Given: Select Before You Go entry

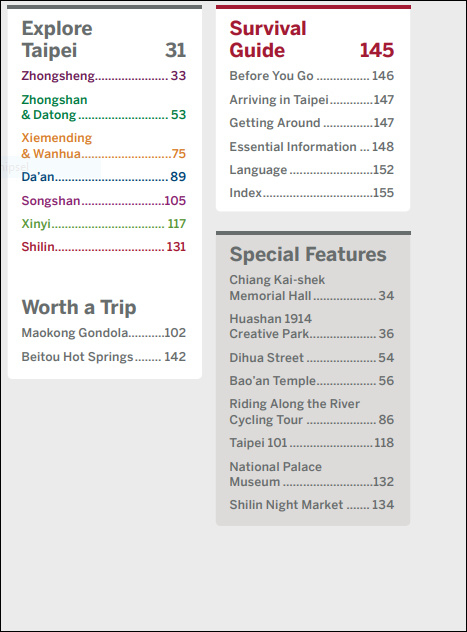Looking at the screenshot, I should (311, 76).
